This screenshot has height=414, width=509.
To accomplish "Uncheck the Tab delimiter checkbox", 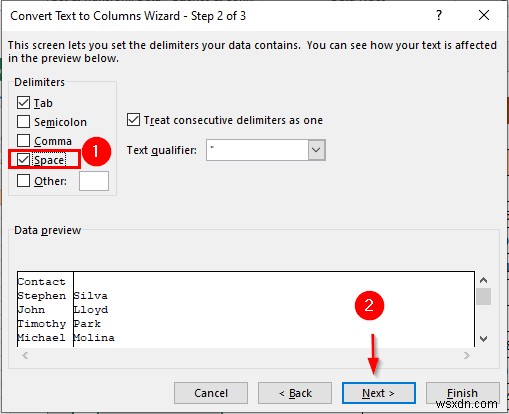I will pos(23,103).
